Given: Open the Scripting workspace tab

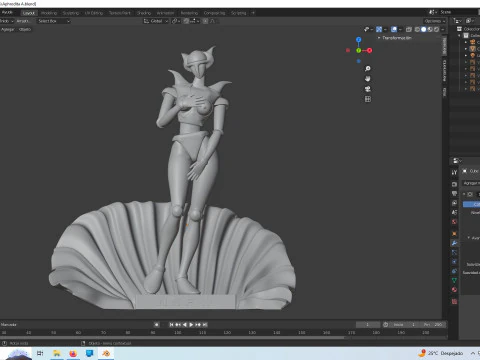Looking at the screenshot, I should pyautogui.click(x=239, y=13).
